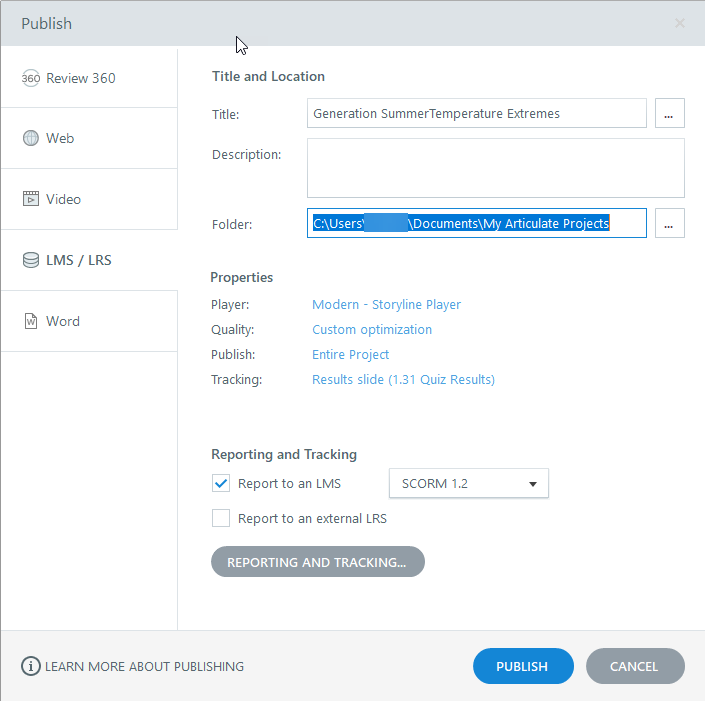Screen dimensions: 705x701
Task: Click the Publish button
Action: [522, 666]
